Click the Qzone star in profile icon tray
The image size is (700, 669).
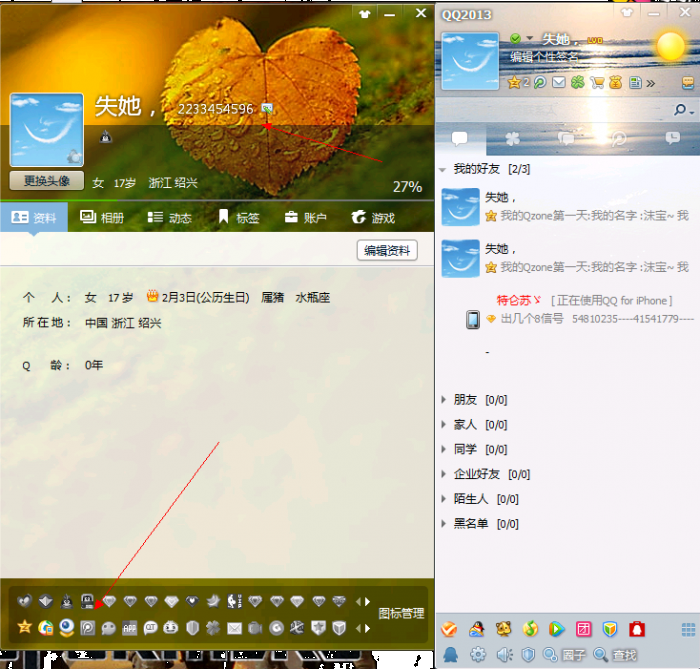pos(25,627)
